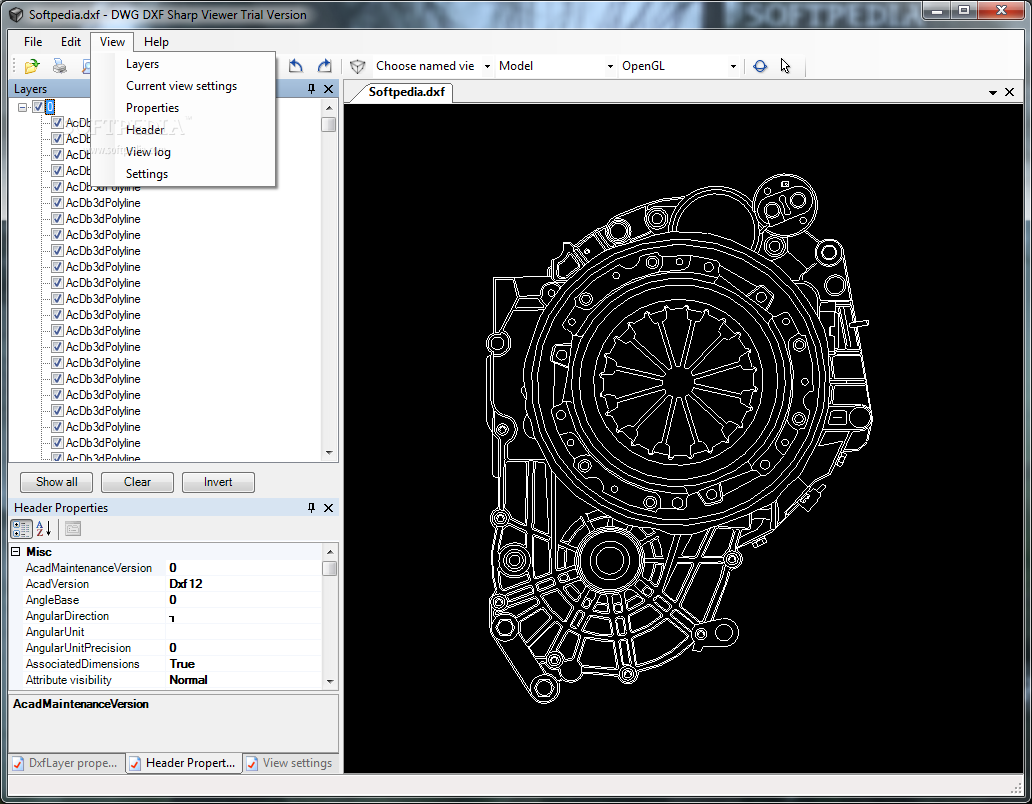Switch Header Properties to Categorized view
This screenshot has height=804, width=1032.
click(x=21, y=529)
